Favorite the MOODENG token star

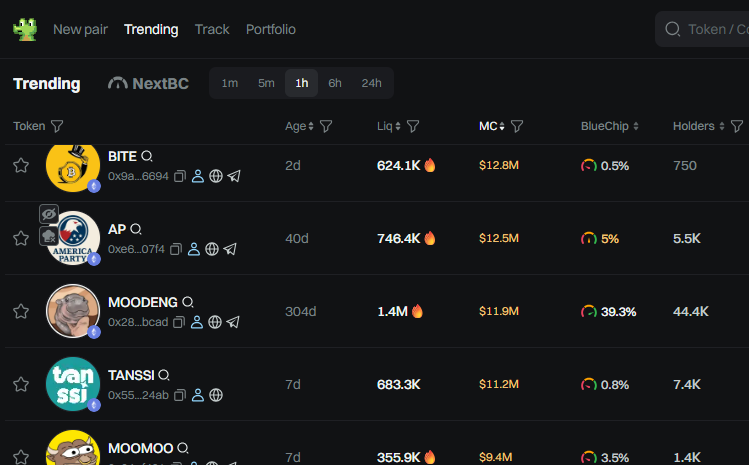(x=21, y=311)
